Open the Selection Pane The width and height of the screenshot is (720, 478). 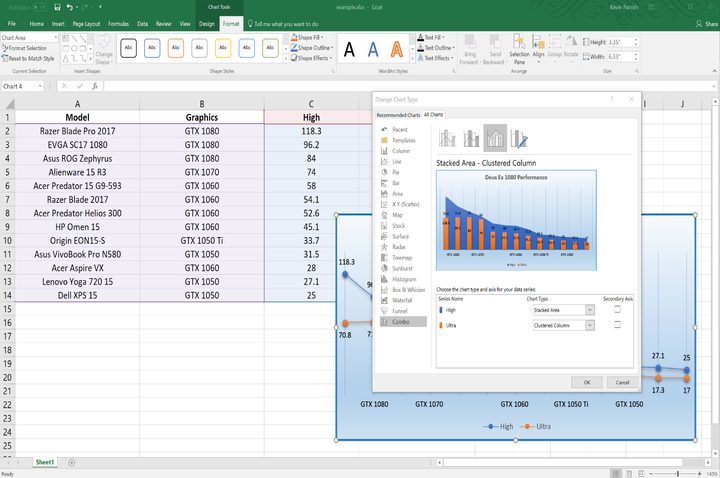(519, 49)
